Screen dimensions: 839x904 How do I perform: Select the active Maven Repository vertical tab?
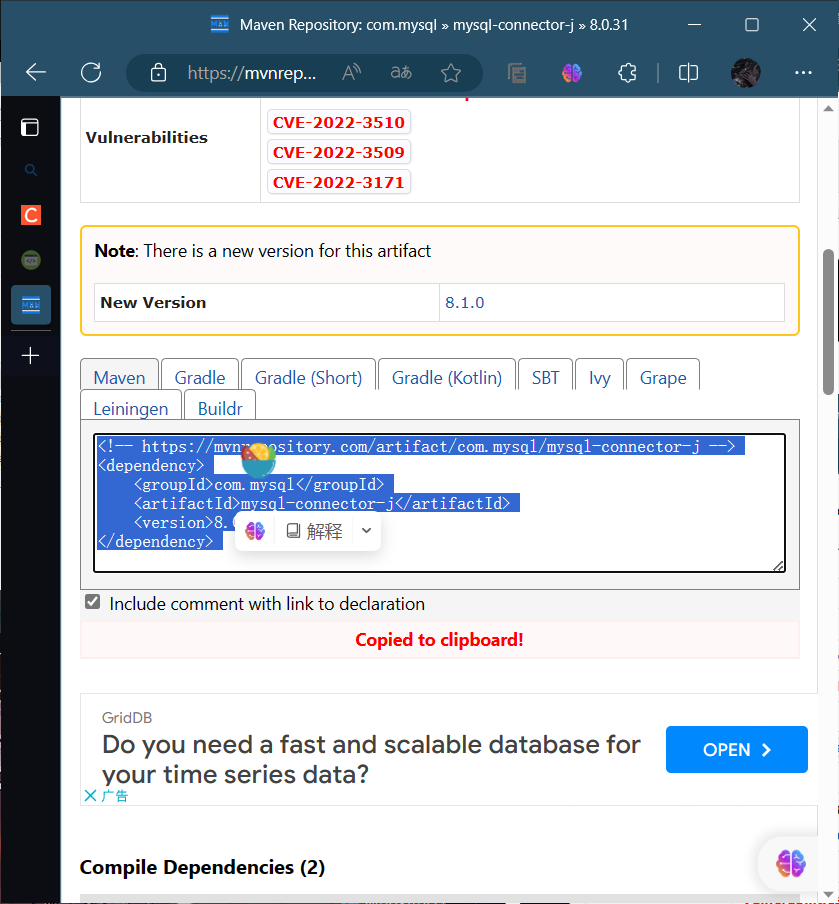click(x=31, y=304)
